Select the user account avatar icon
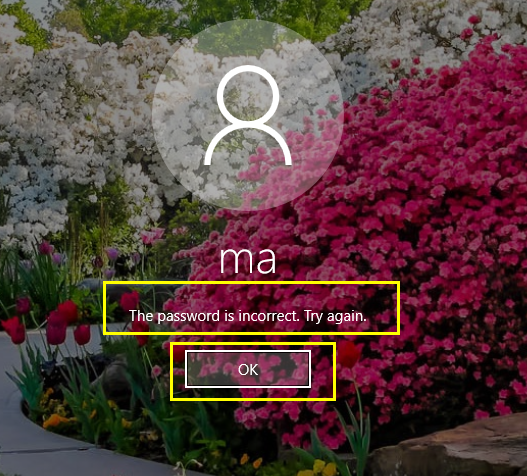The width and height of the screenshot is (527, 476). click(x=248, y=115)
